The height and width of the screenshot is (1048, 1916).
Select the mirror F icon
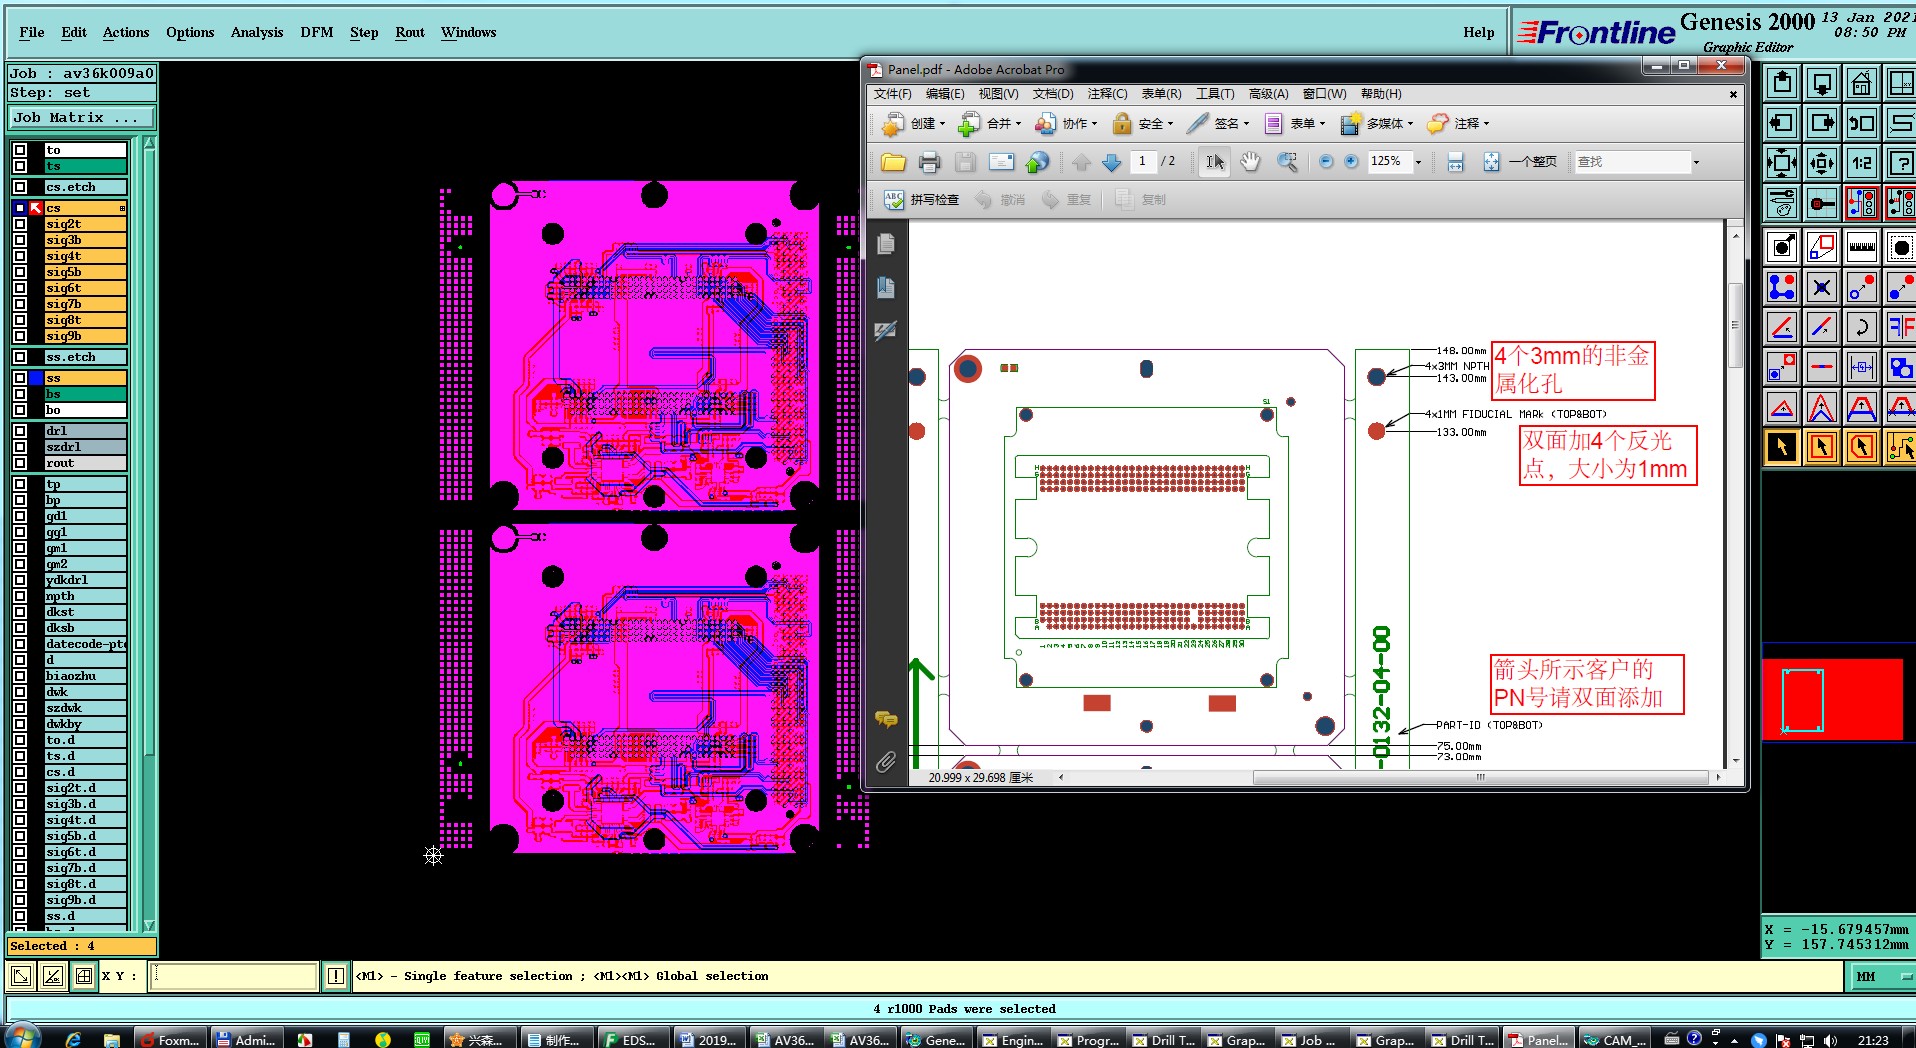1900,327
